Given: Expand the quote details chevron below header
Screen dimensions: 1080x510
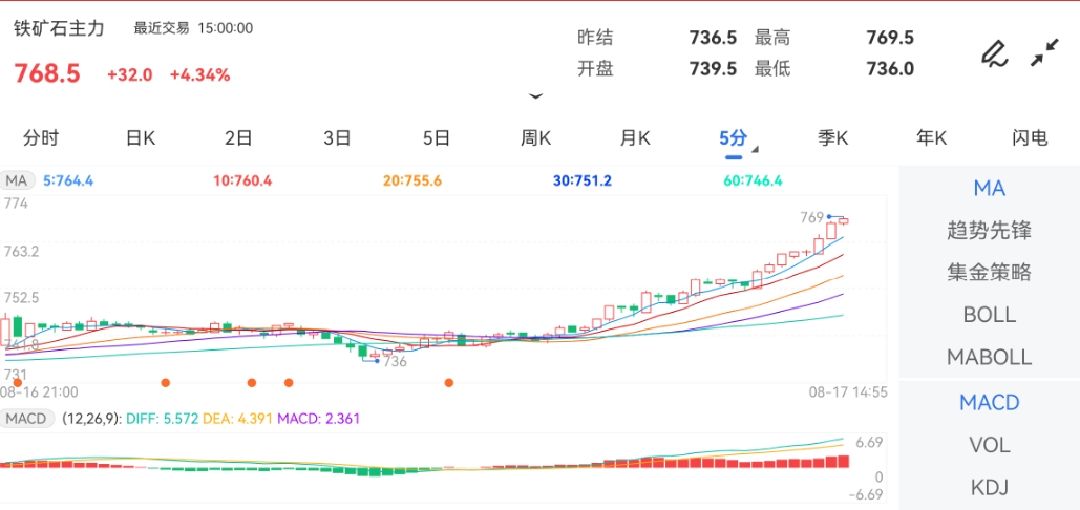Looking at the screenshot, I should tap(536, 96).
